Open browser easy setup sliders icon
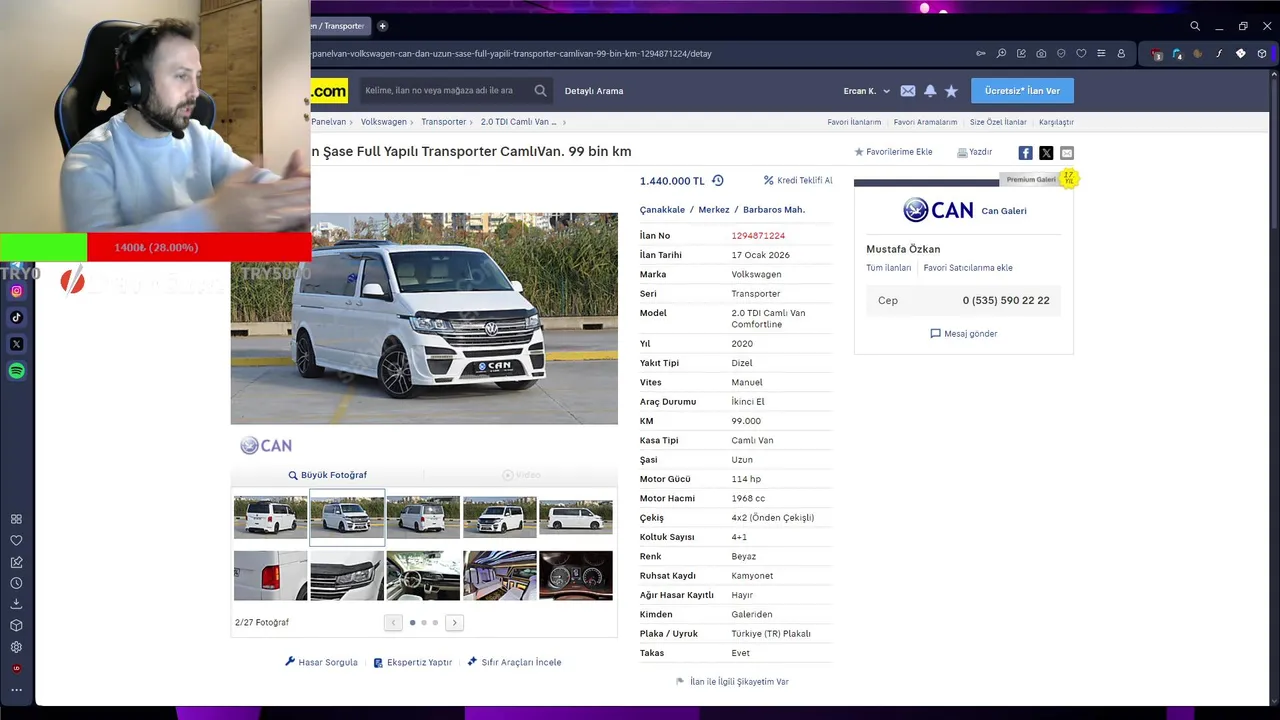The width and height of the screenshot is (1280, 720). click(1101, 54)
